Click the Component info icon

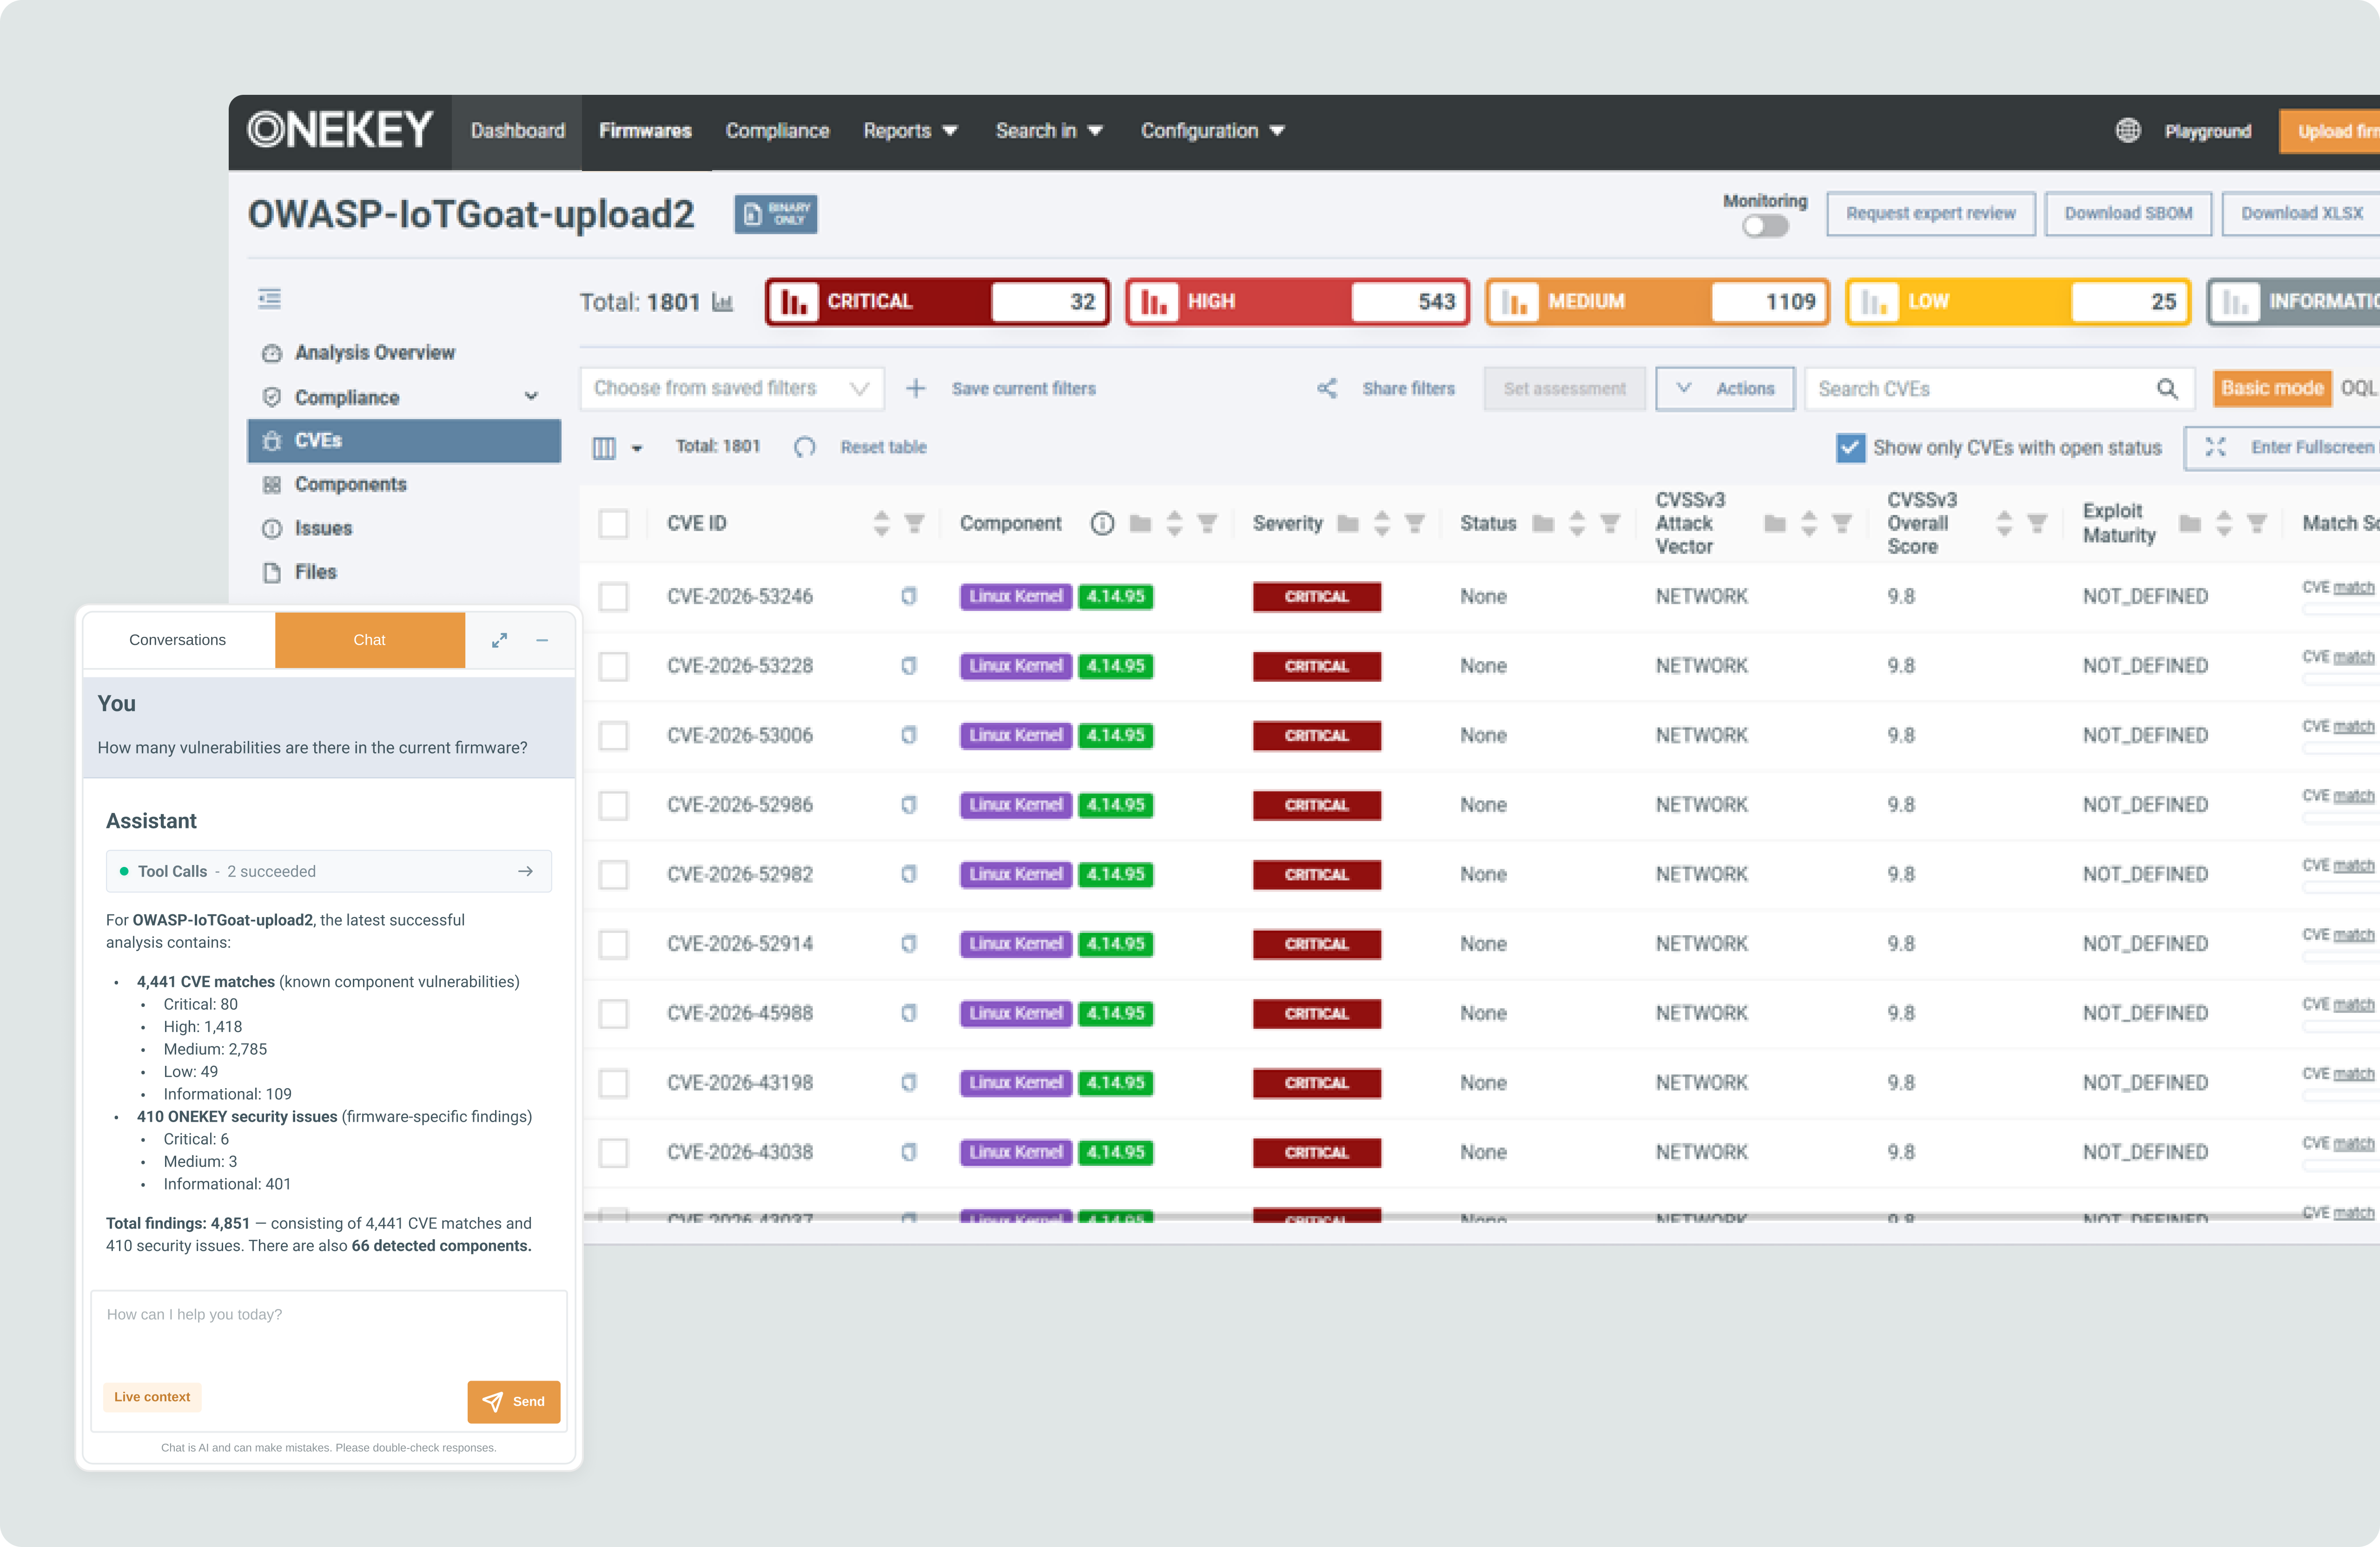[1102, 523]
